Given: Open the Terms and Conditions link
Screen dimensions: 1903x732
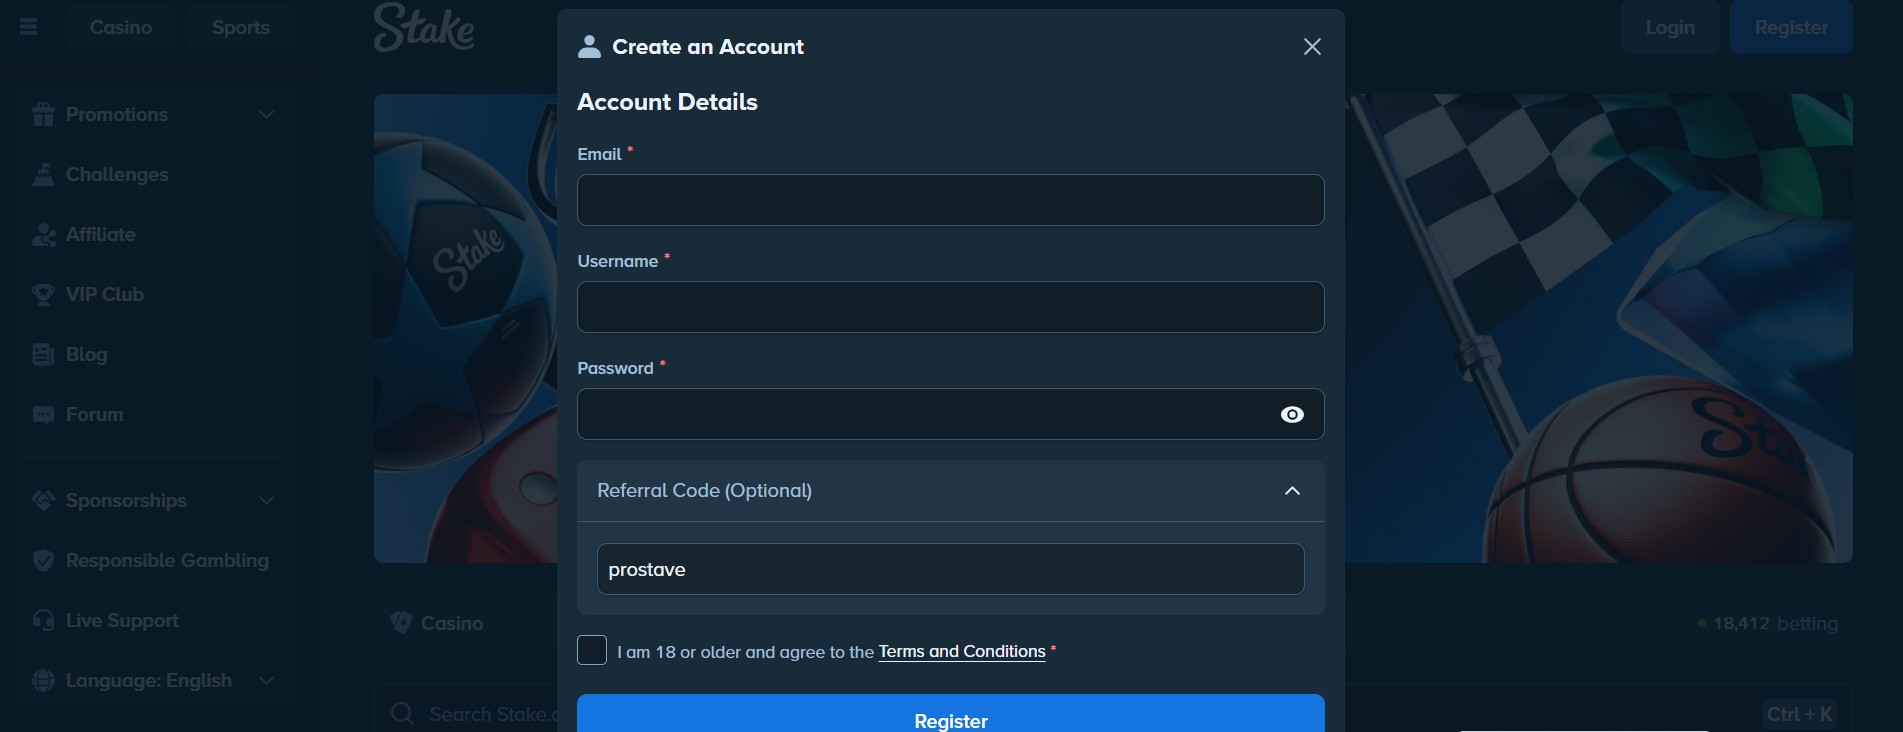Looking at the screenshot, I should point(962,651).
